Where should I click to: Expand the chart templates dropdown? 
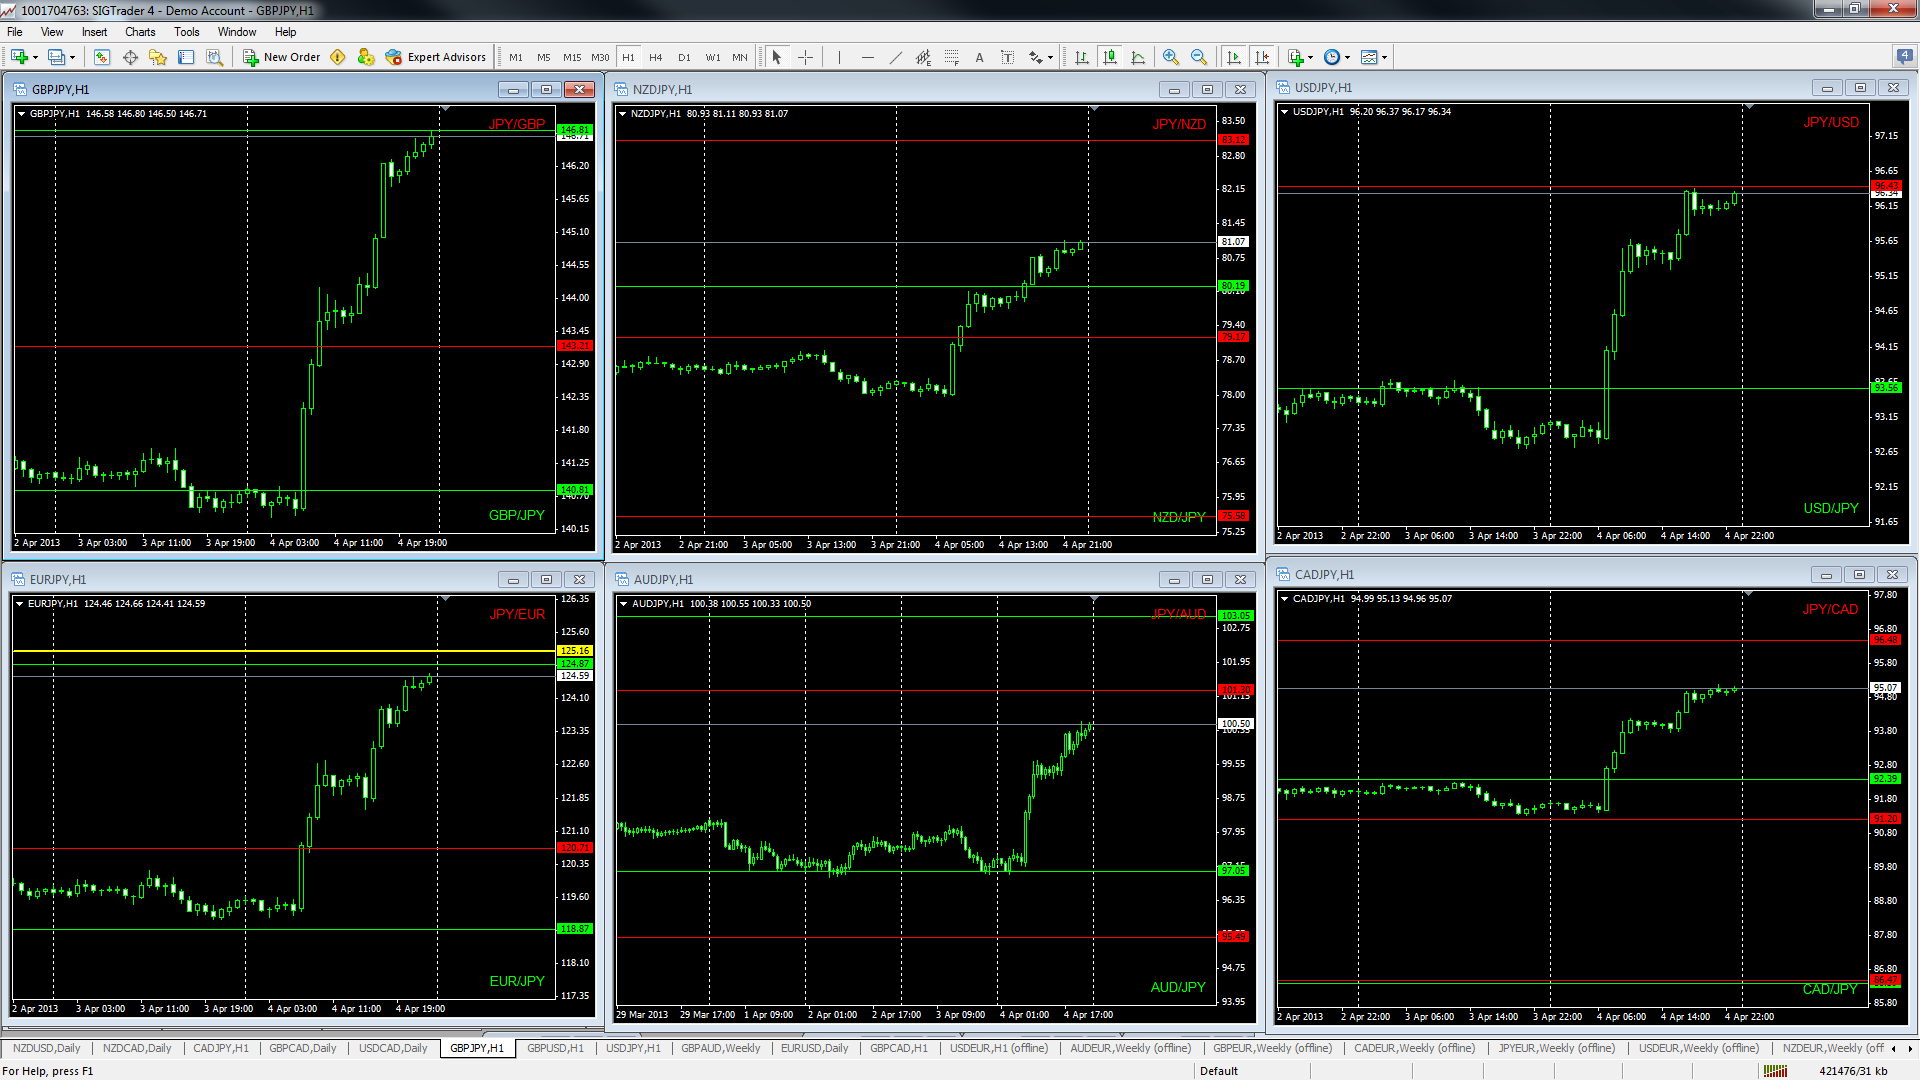point(1384,58)
